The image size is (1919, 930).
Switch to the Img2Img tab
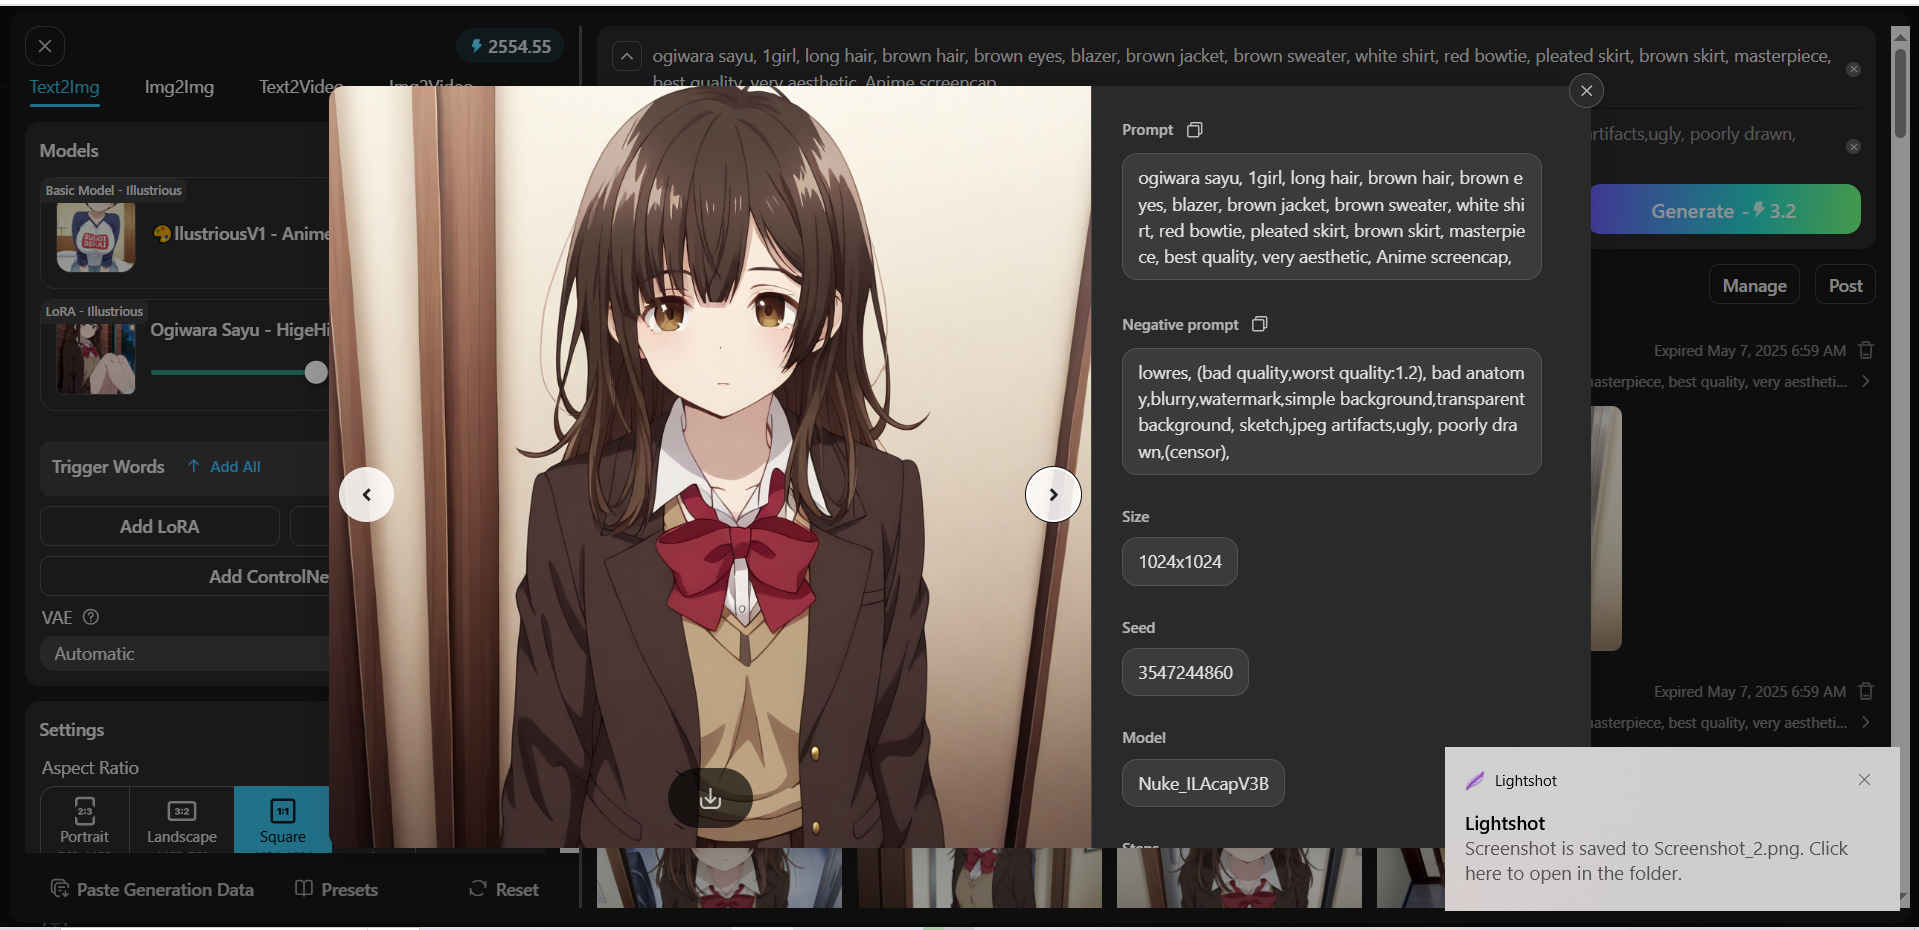point(179,87)
